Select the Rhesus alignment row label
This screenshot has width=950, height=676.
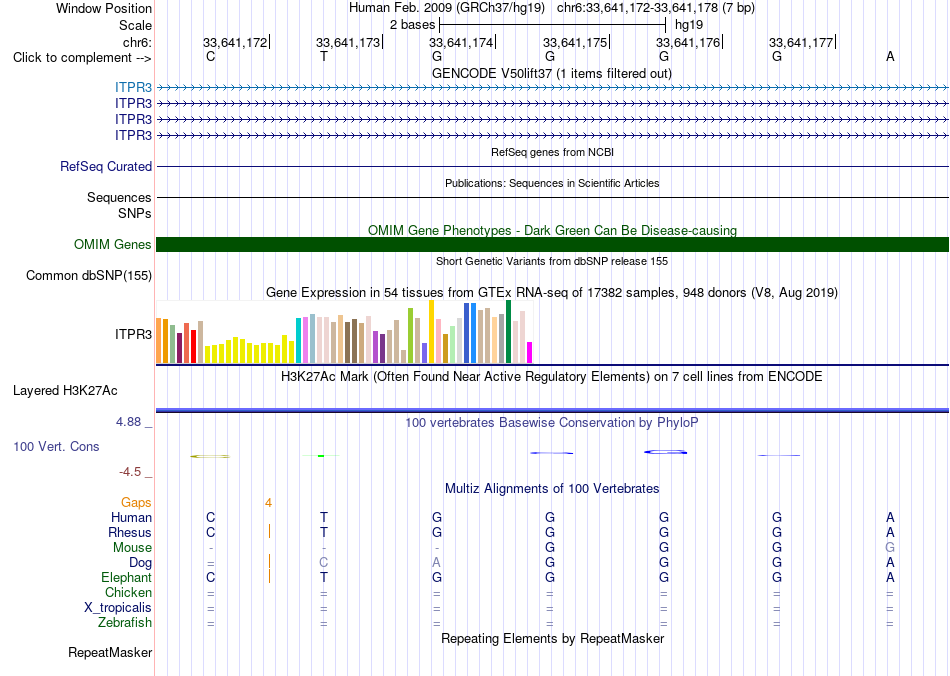(x=130, y=532)
